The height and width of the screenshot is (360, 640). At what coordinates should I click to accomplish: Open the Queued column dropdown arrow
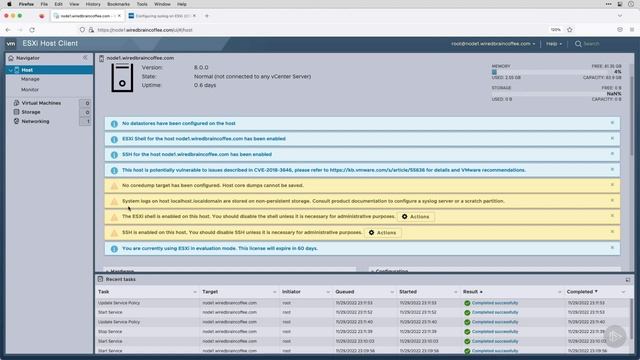(392, 292)
